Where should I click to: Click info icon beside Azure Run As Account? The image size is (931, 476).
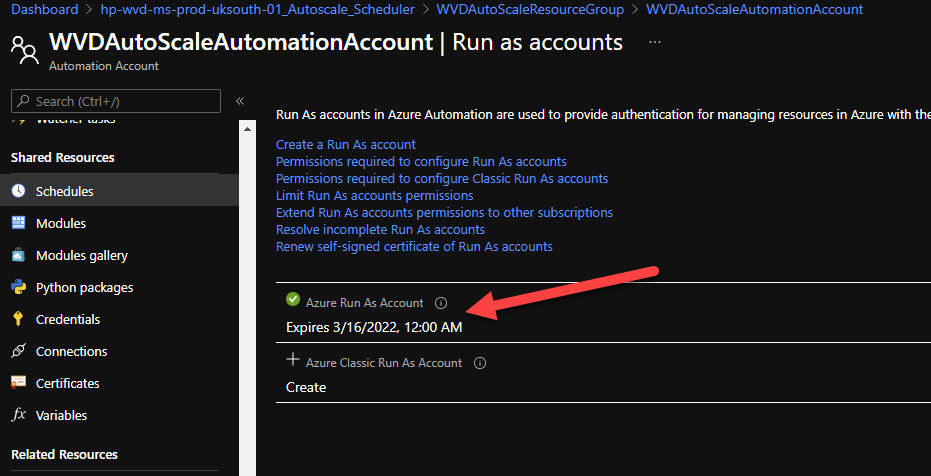tap(441, 303)
